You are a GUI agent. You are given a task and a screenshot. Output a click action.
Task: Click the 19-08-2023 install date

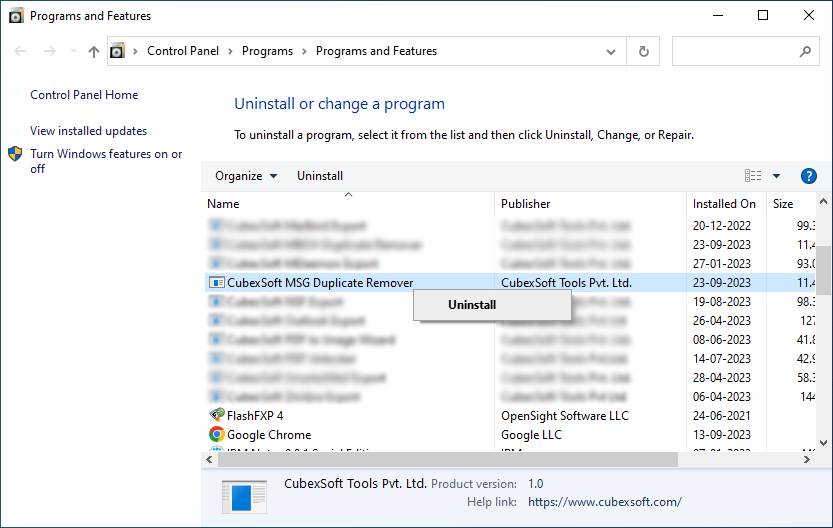pos(721,302)
